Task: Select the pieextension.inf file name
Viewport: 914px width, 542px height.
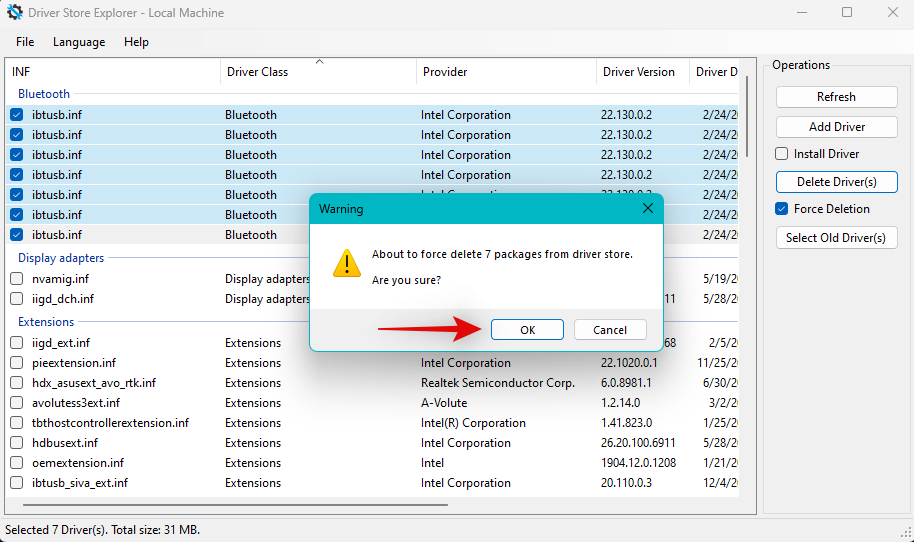Action: point(74,362)
